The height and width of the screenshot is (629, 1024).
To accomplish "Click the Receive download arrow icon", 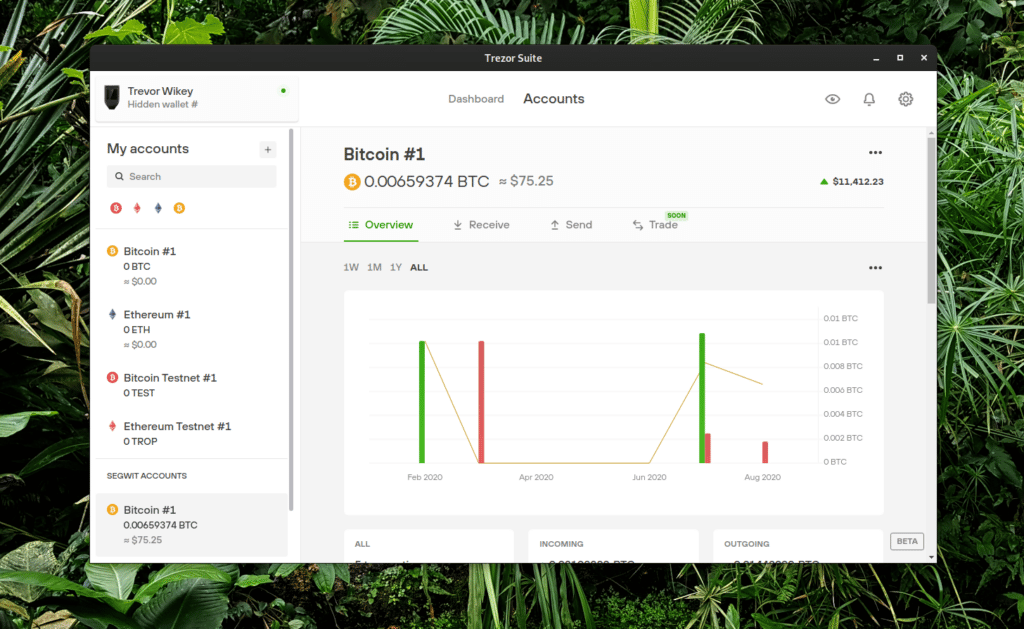I will 458,225.
